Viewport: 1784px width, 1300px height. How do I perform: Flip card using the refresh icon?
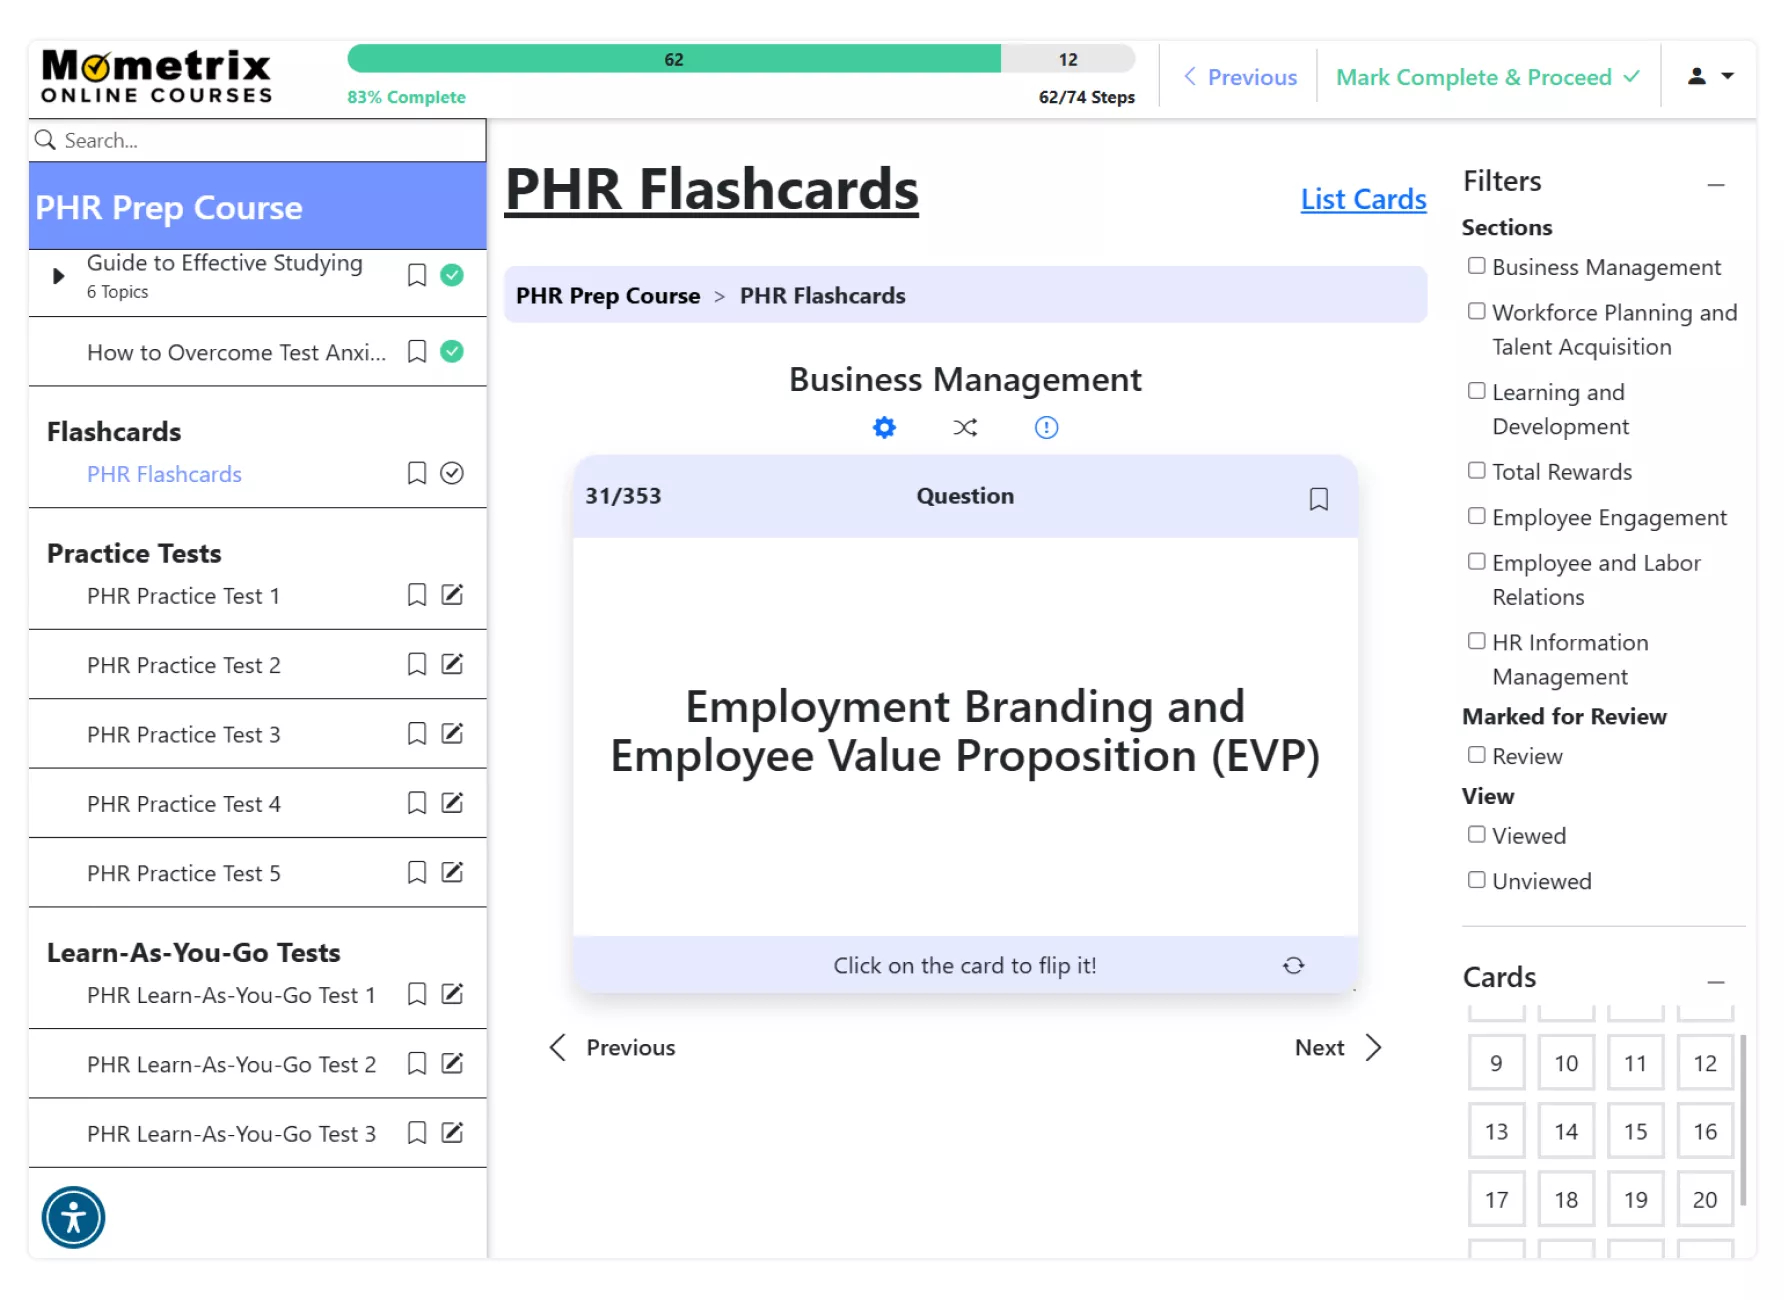tap(1293, 965)
